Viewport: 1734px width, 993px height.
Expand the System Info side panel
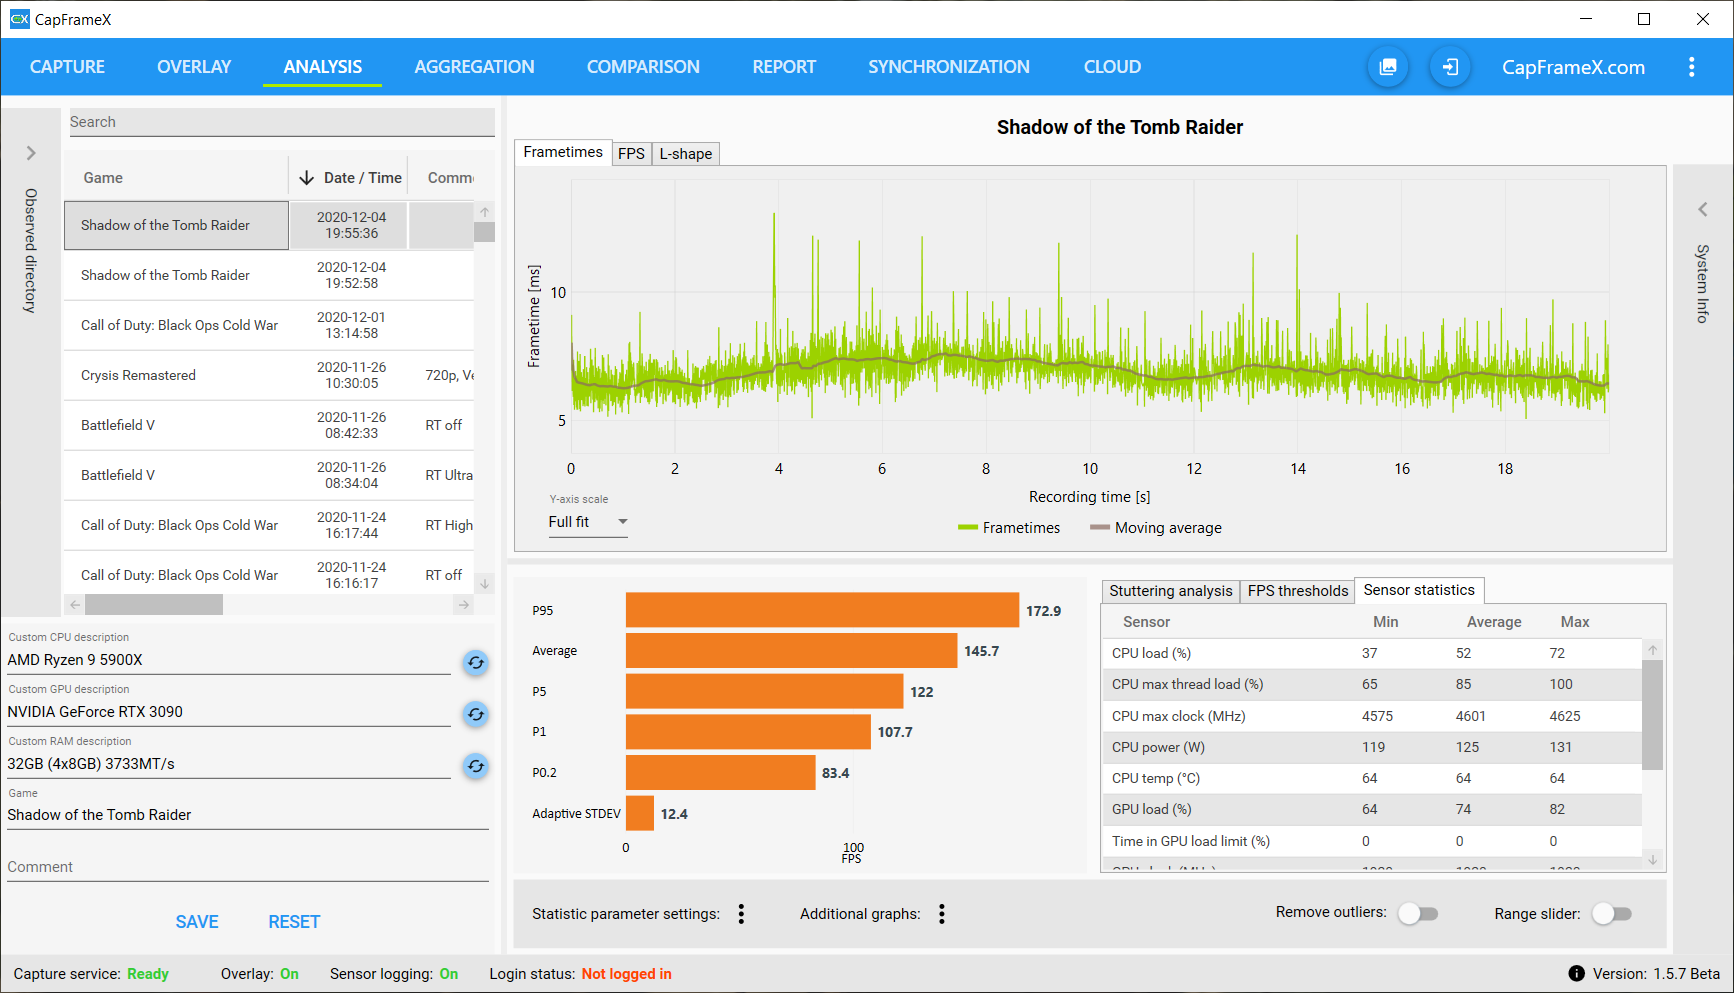1702,209
